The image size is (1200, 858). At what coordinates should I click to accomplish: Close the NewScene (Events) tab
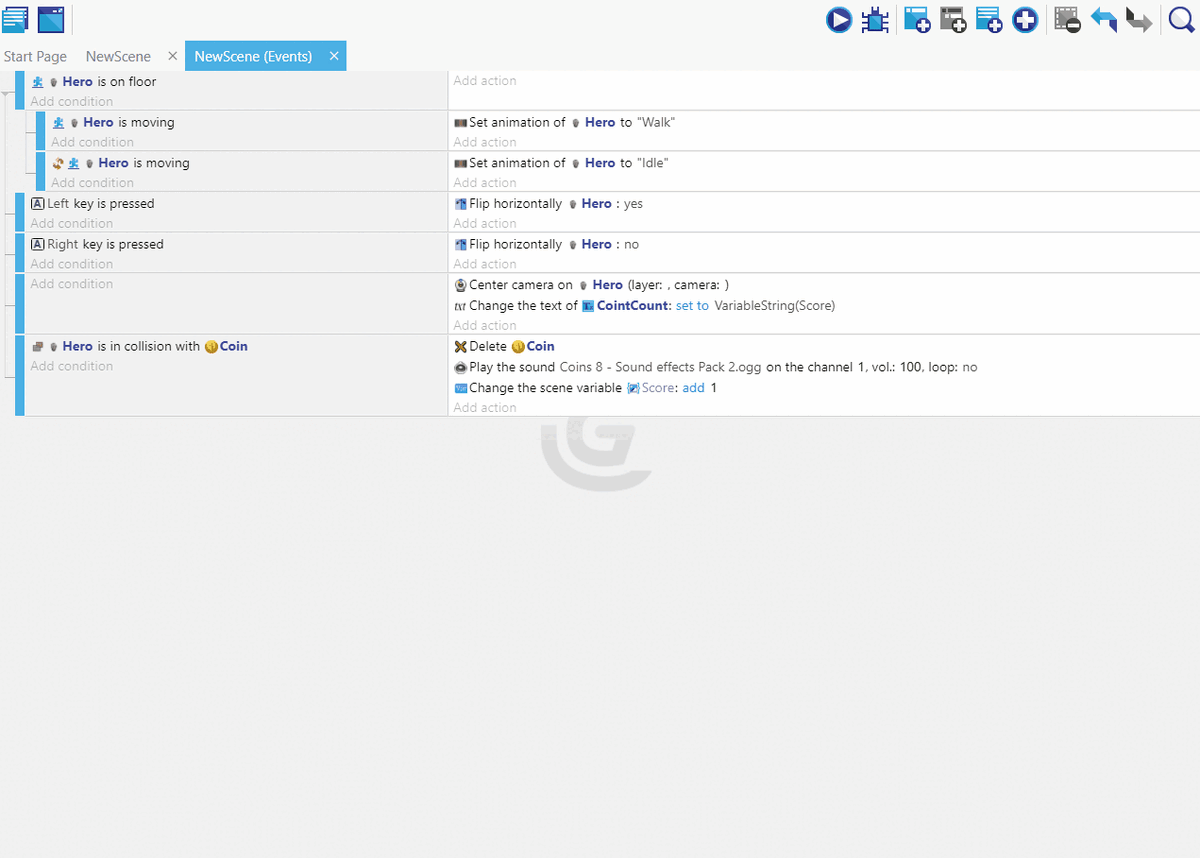[334, 56]
